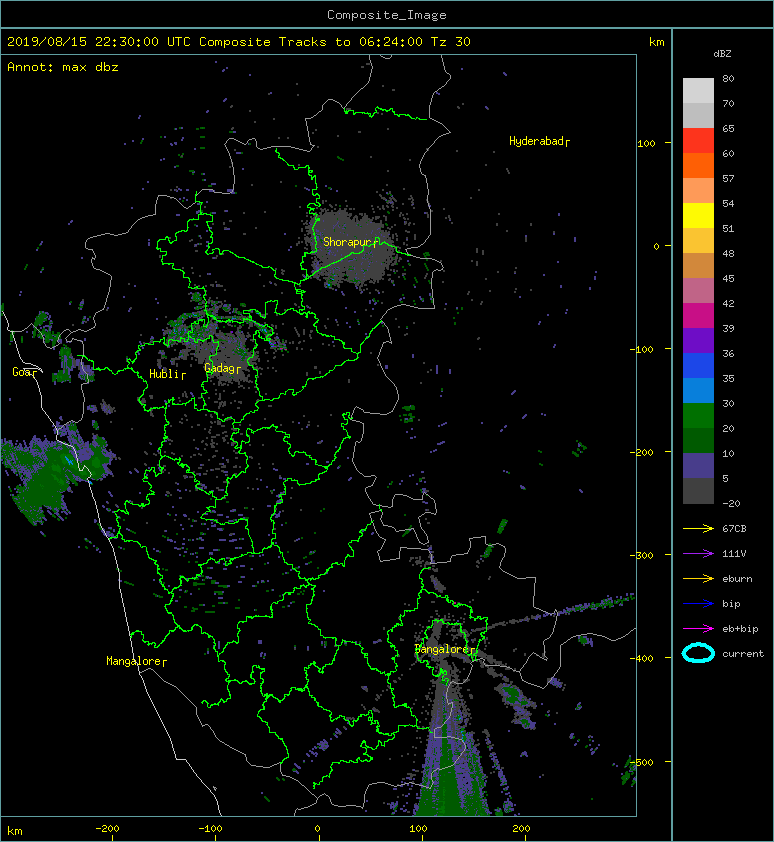
Task: Click the Composite_Image title text
Action: pos(387,14)
